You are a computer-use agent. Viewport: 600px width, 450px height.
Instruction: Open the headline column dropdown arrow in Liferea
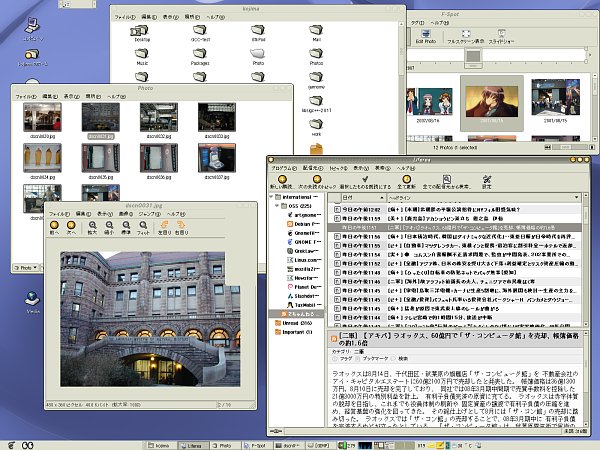pyautogui.click(x=576, y=197)
